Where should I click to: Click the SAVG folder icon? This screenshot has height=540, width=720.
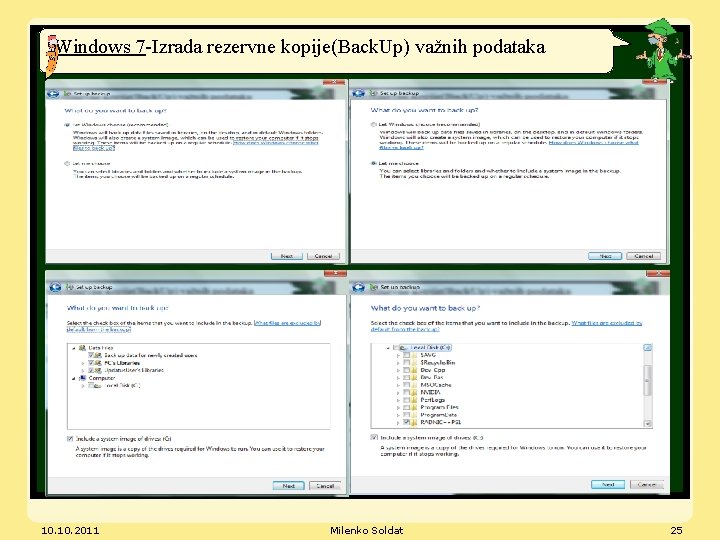coord(414,355)
